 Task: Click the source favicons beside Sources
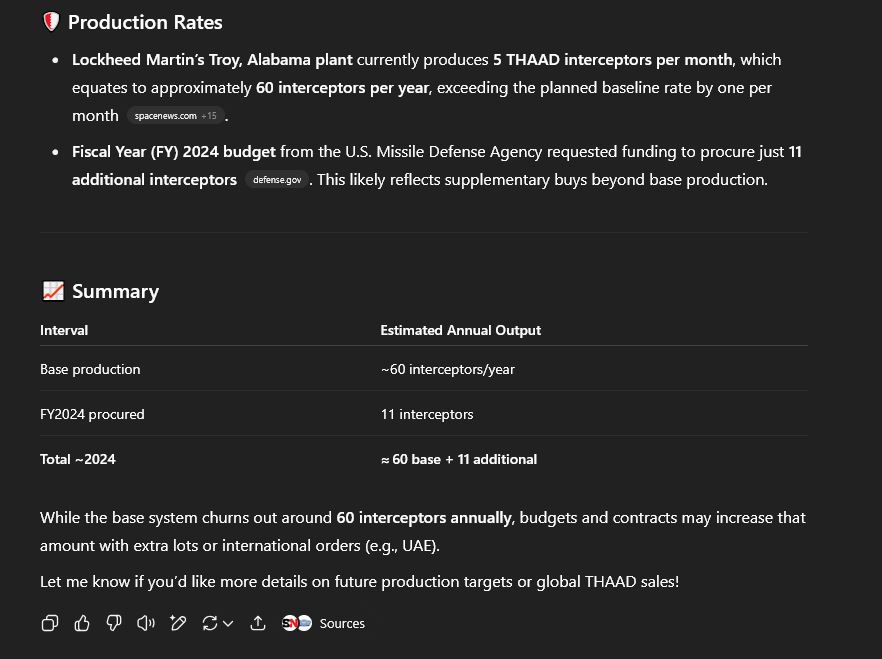point(296,623)
